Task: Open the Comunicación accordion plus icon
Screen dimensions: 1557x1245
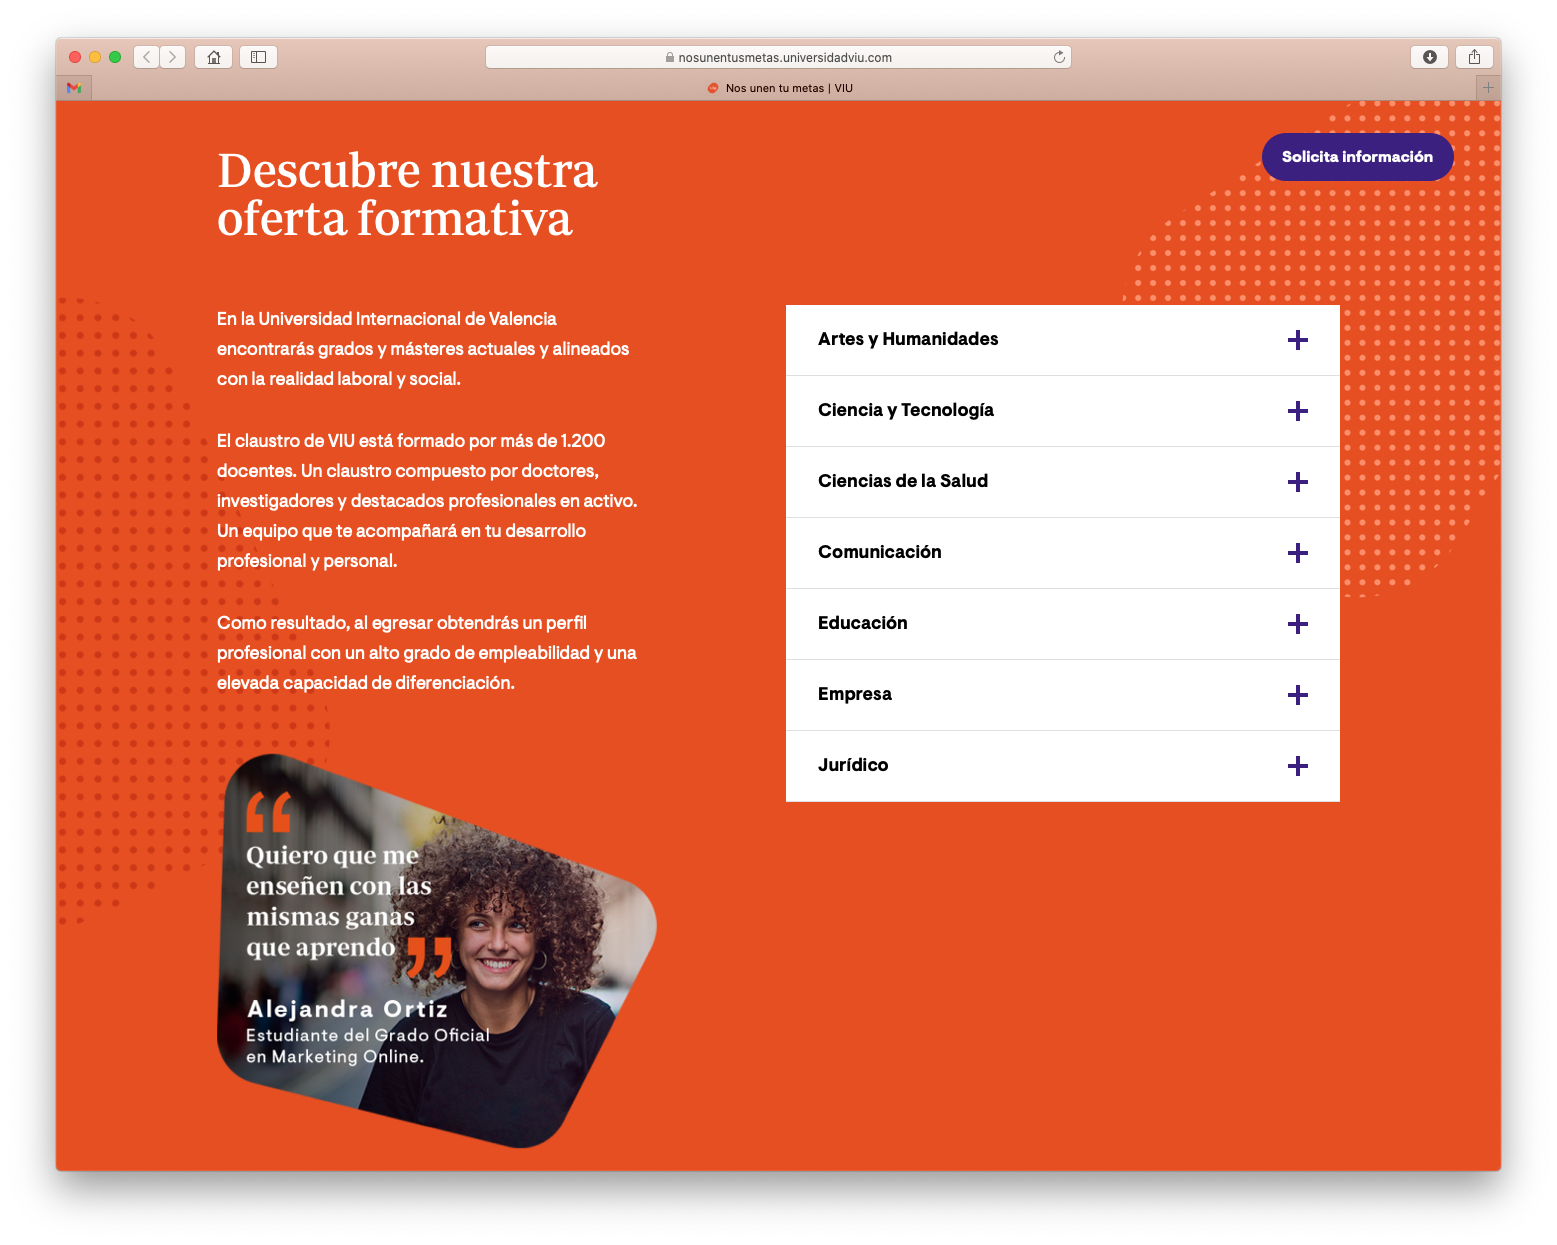Action: click(x=1297, y=553)
